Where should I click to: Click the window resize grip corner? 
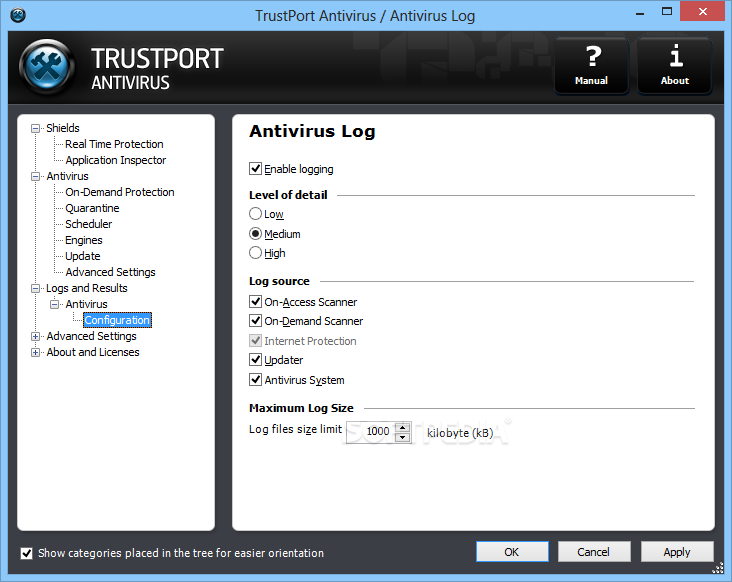718,568
